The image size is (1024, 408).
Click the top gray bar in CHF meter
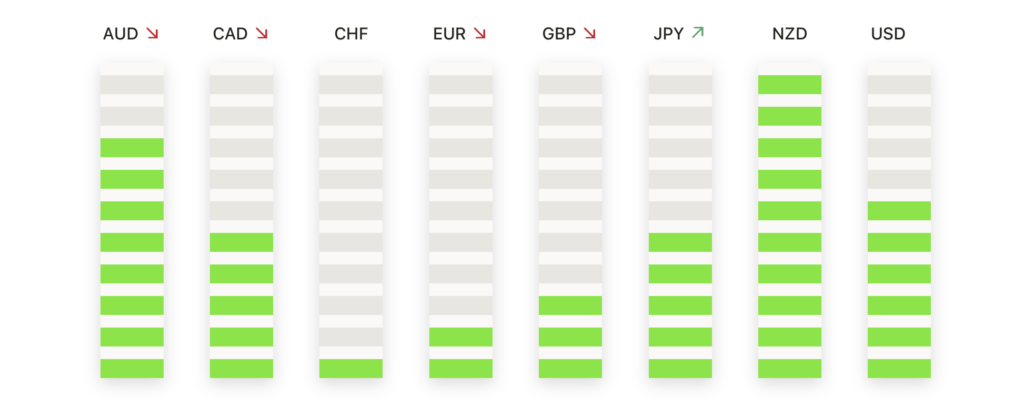(x=351, y=84)
